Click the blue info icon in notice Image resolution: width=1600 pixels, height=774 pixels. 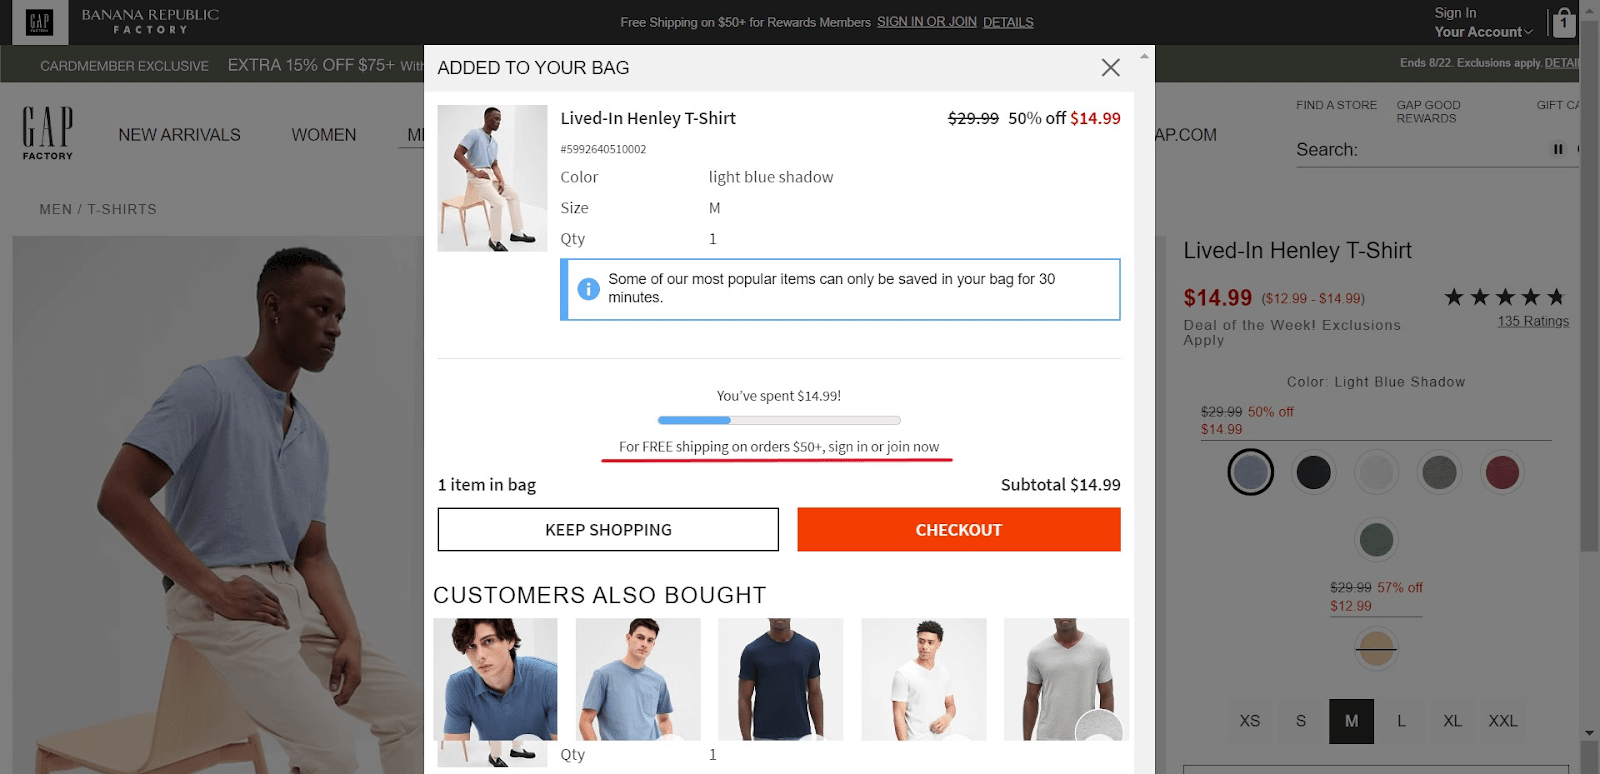[589, 289]
